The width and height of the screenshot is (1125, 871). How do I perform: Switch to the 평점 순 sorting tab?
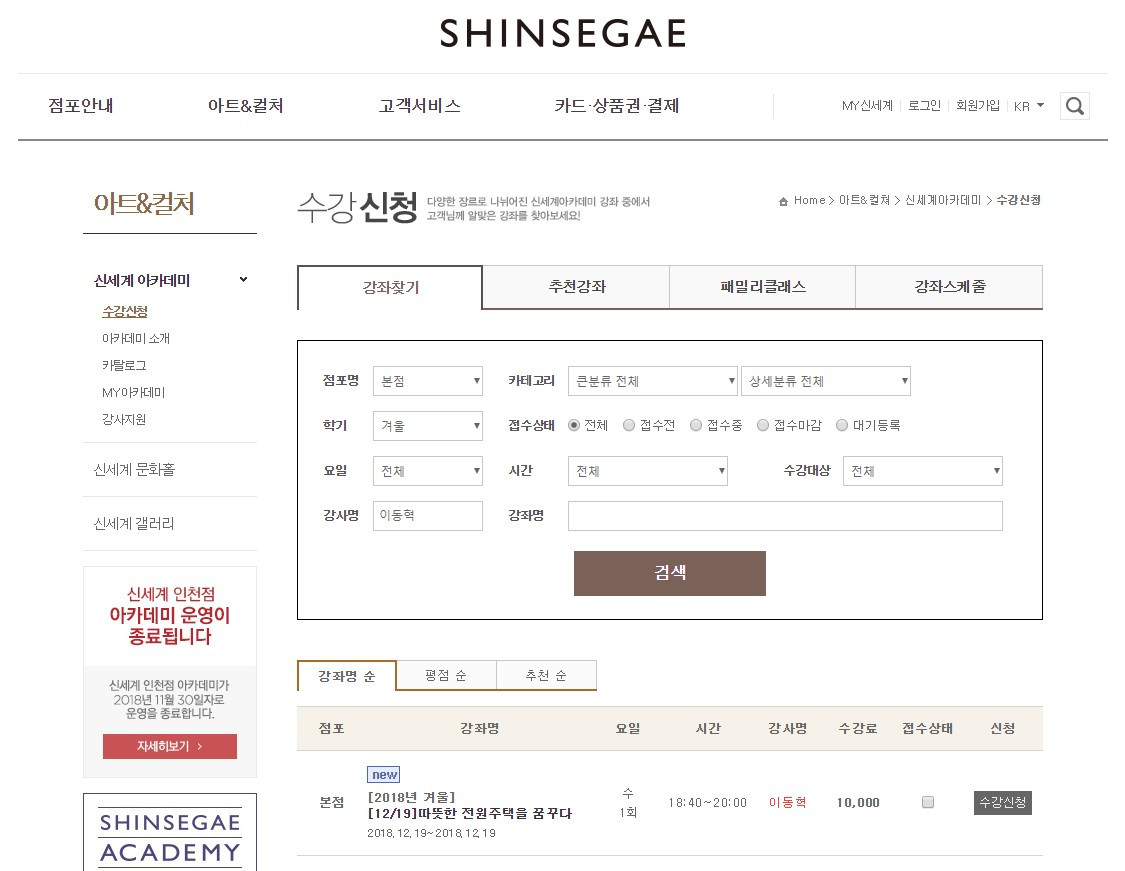[x=446, y=675]
